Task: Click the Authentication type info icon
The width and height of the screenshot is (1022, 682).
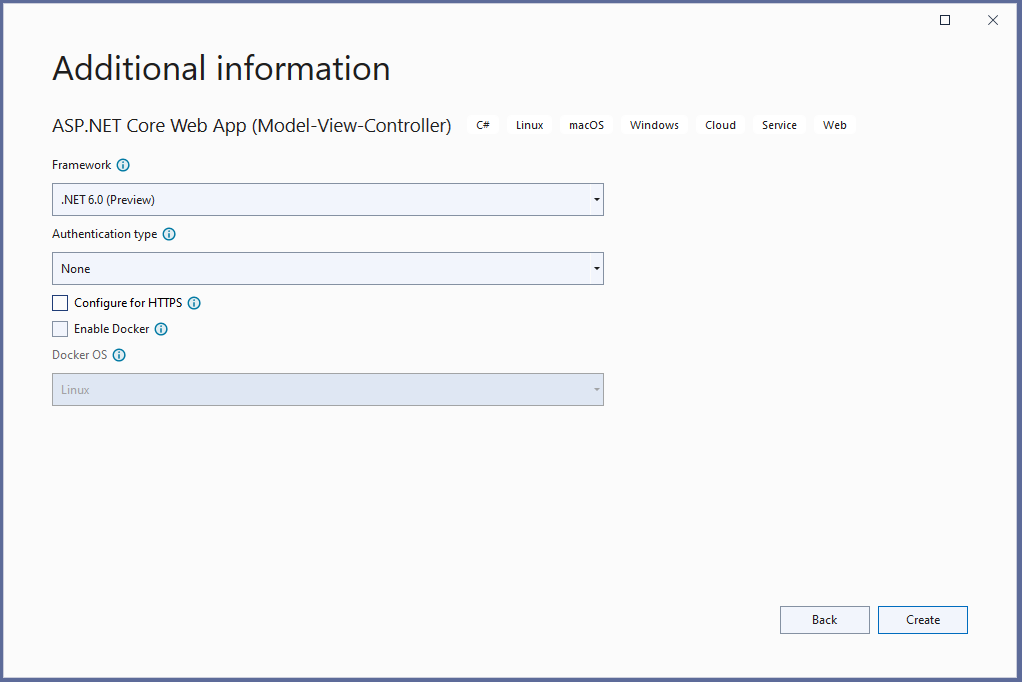Action: tap(169, 234)
